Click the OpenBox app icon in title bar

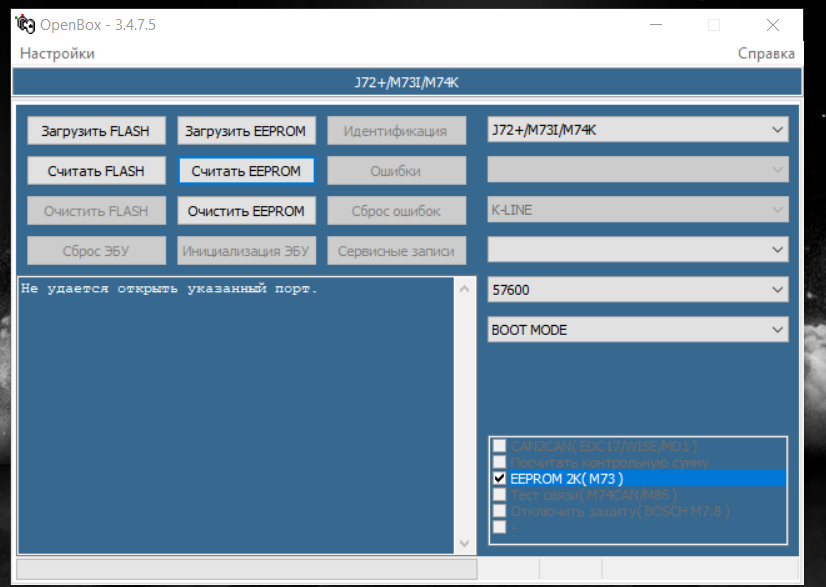[x=25, y=25]
